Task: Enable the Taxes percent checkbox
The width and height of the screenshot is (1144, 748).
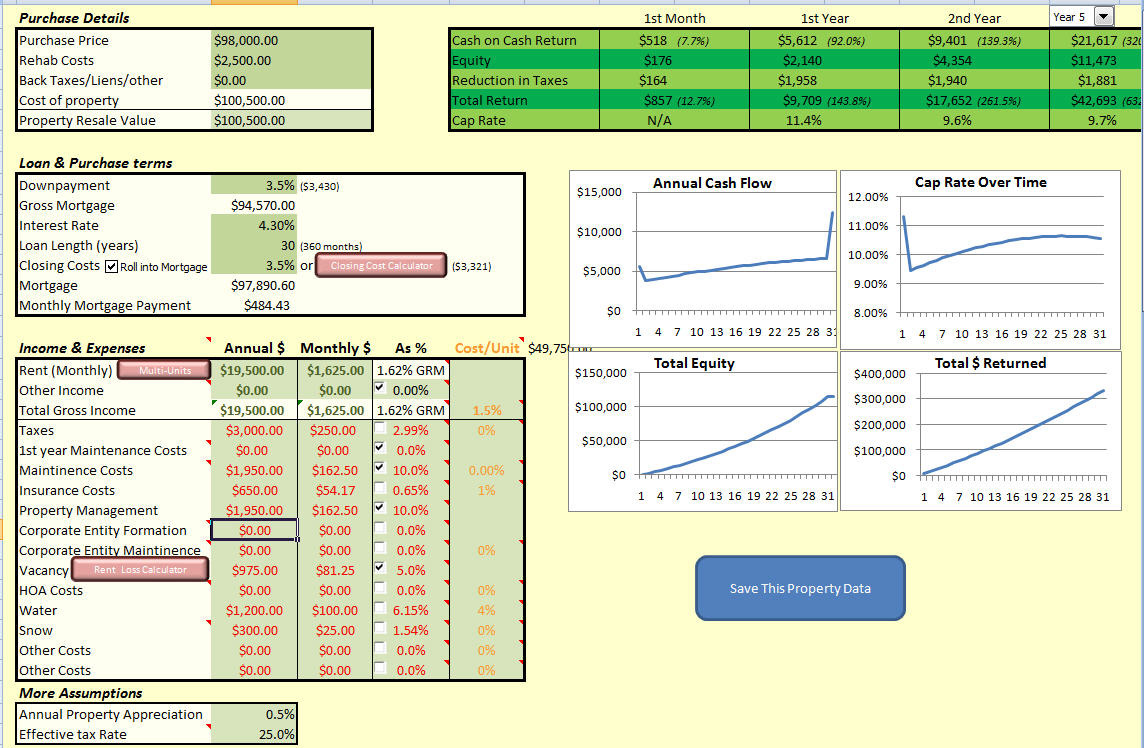Action: pos(380,428)
